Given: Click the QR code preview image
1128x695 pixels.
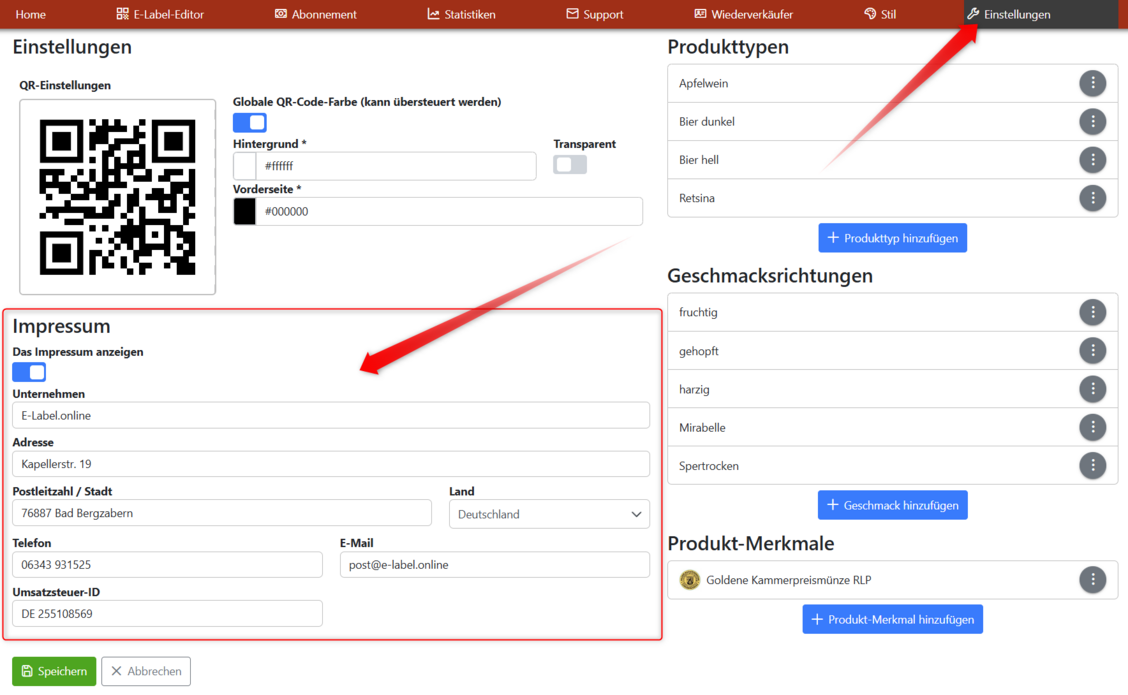Looking at the screenshot, I should [117, 197].
